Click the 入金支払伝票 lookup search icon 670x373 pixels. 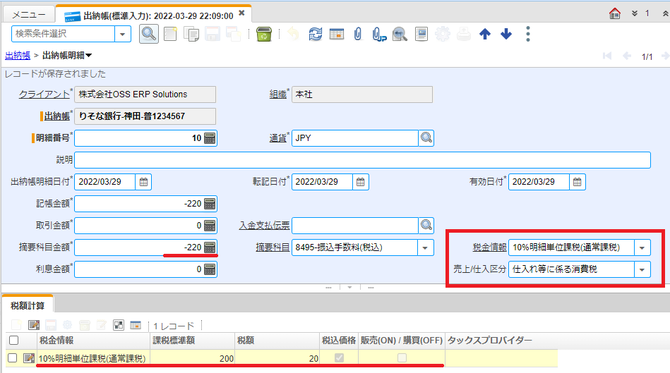coord(426,226)
